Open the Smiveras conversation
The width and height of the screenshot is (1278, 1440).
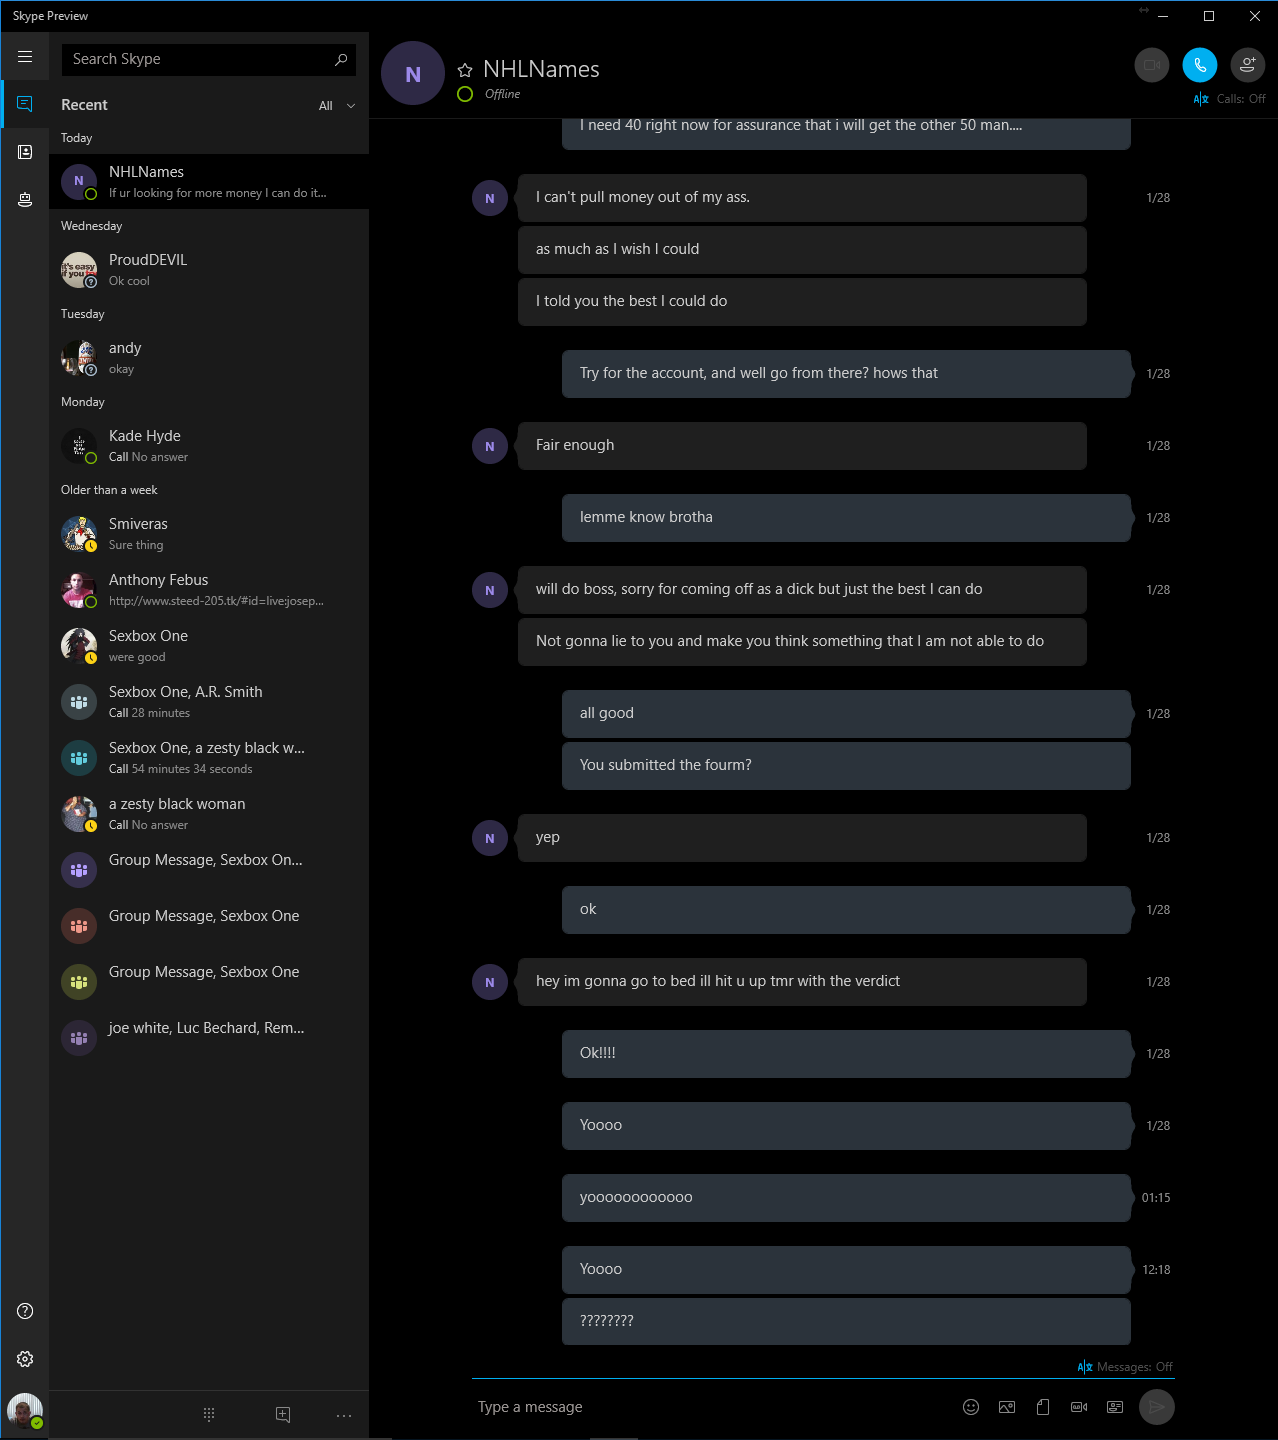coord(209,534)
